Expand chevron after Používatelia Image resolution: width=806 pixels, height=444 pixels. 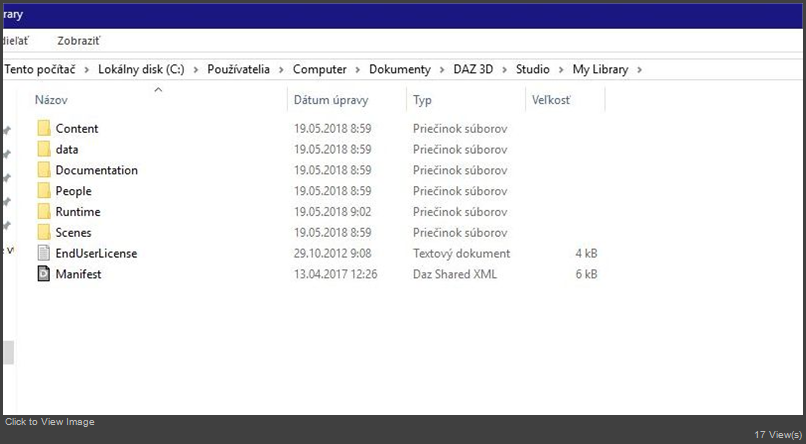click(281, 70)
